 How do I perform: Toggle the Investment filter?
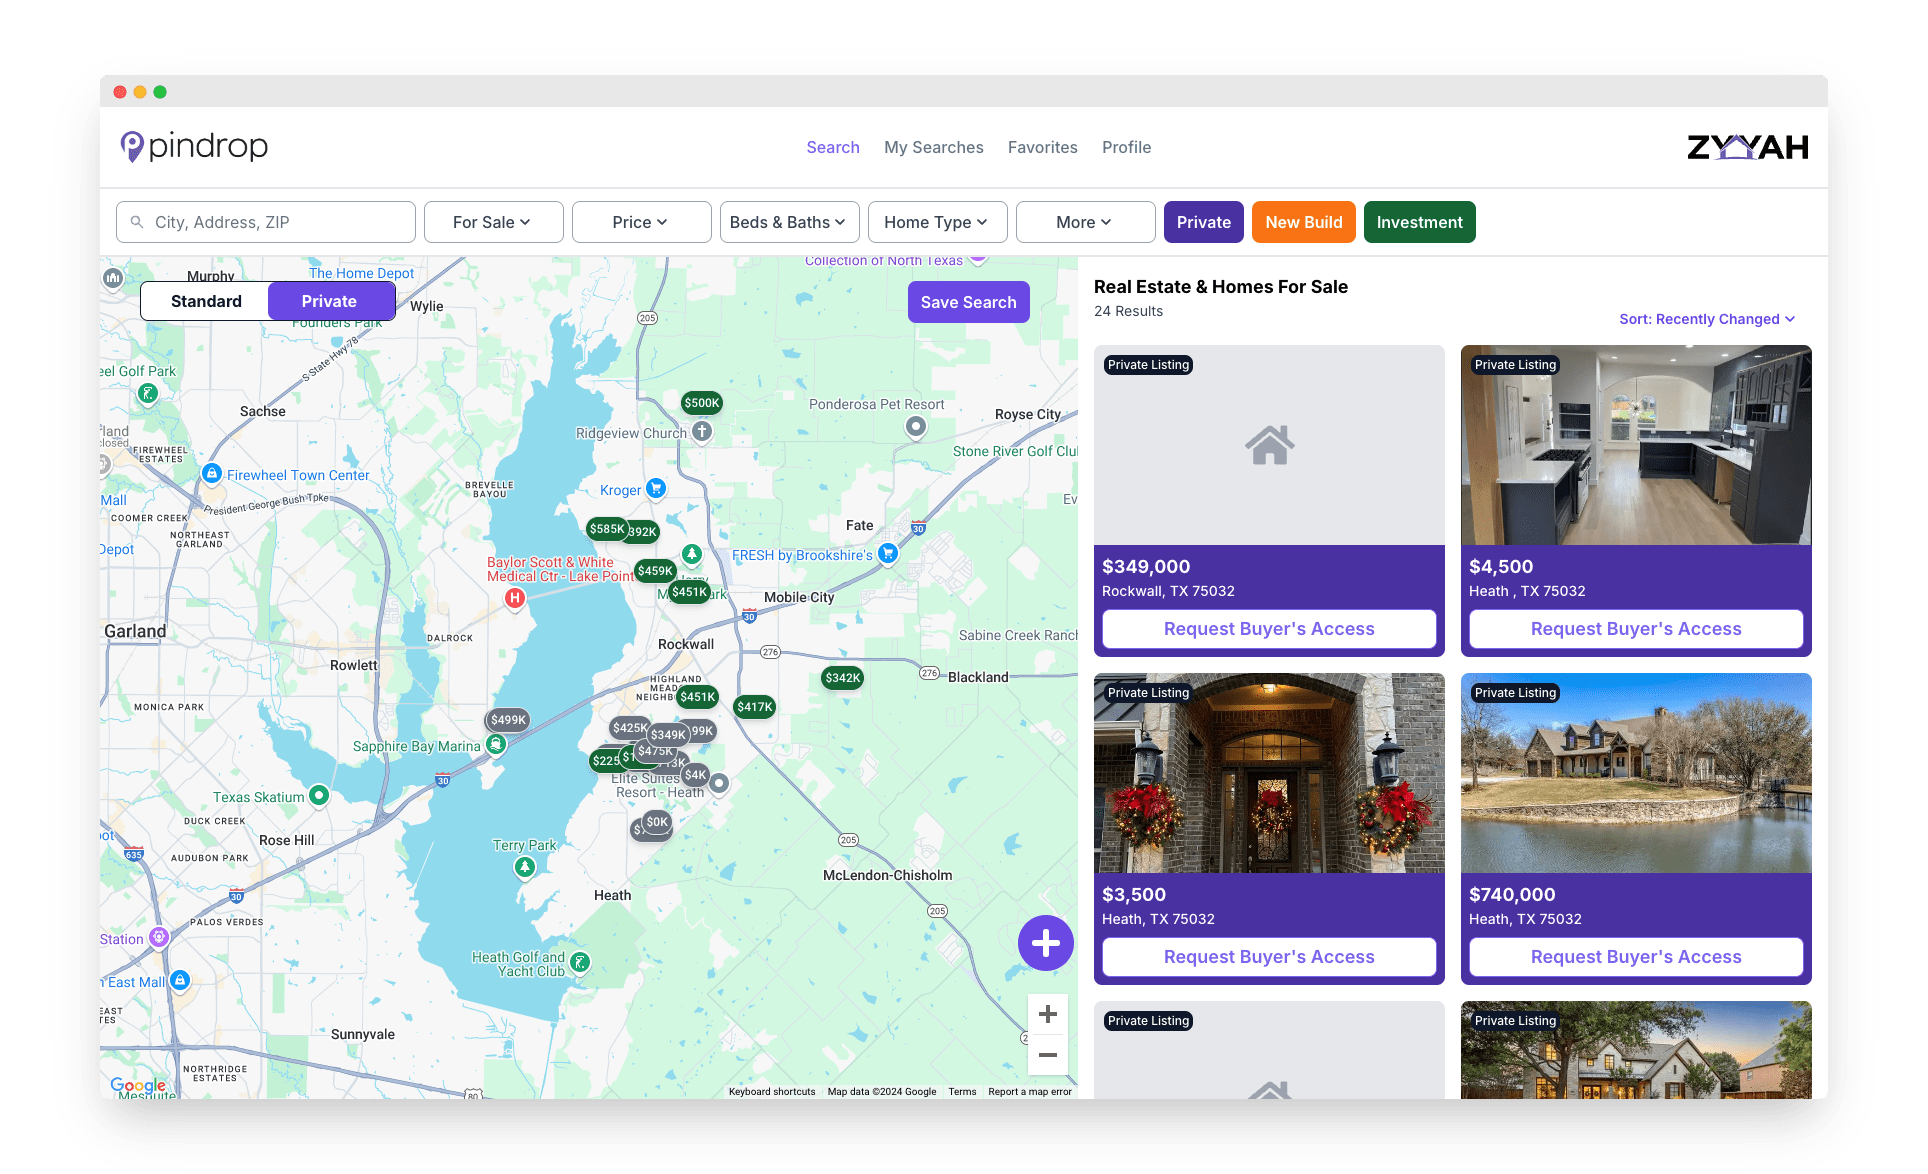tap(1419, 222)
